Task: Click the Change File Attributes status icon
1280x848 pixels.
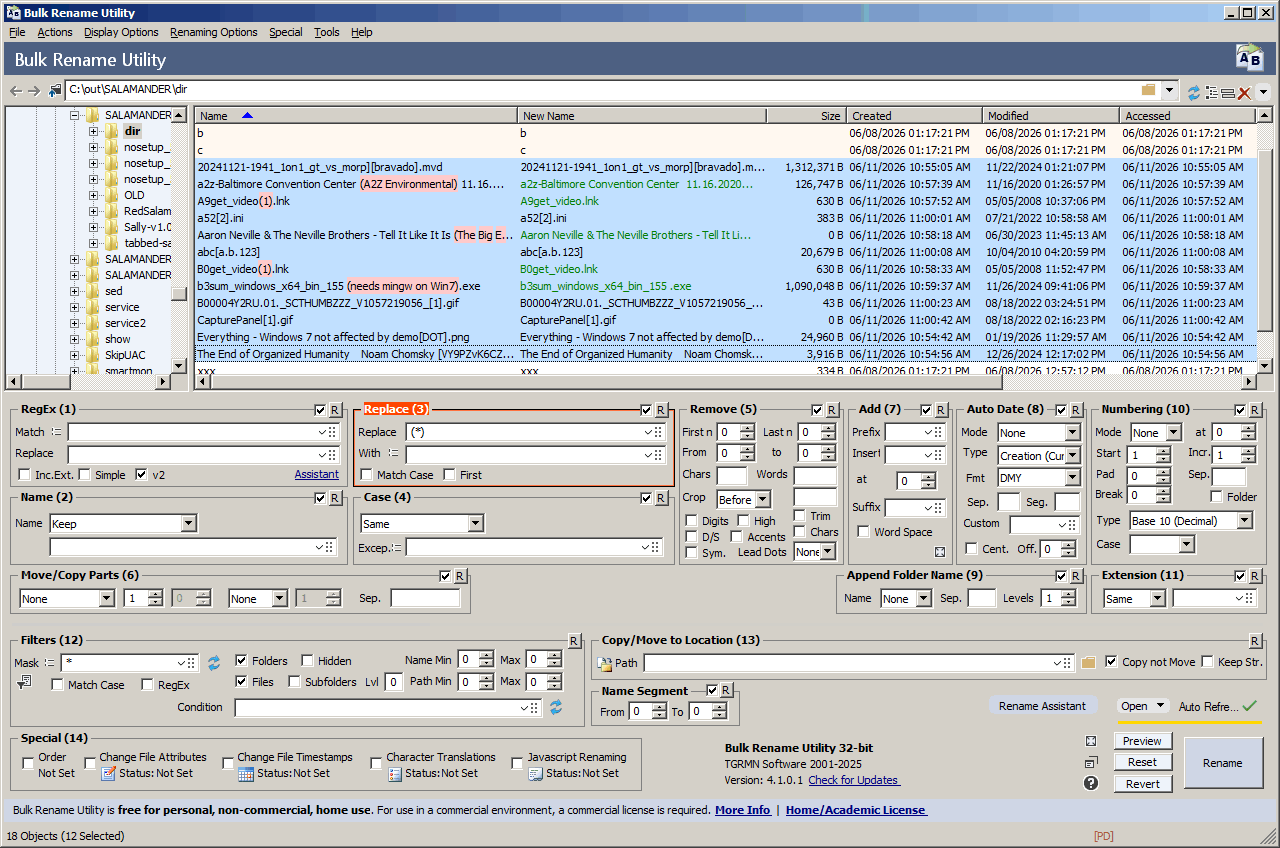Action: click(109, 773)
